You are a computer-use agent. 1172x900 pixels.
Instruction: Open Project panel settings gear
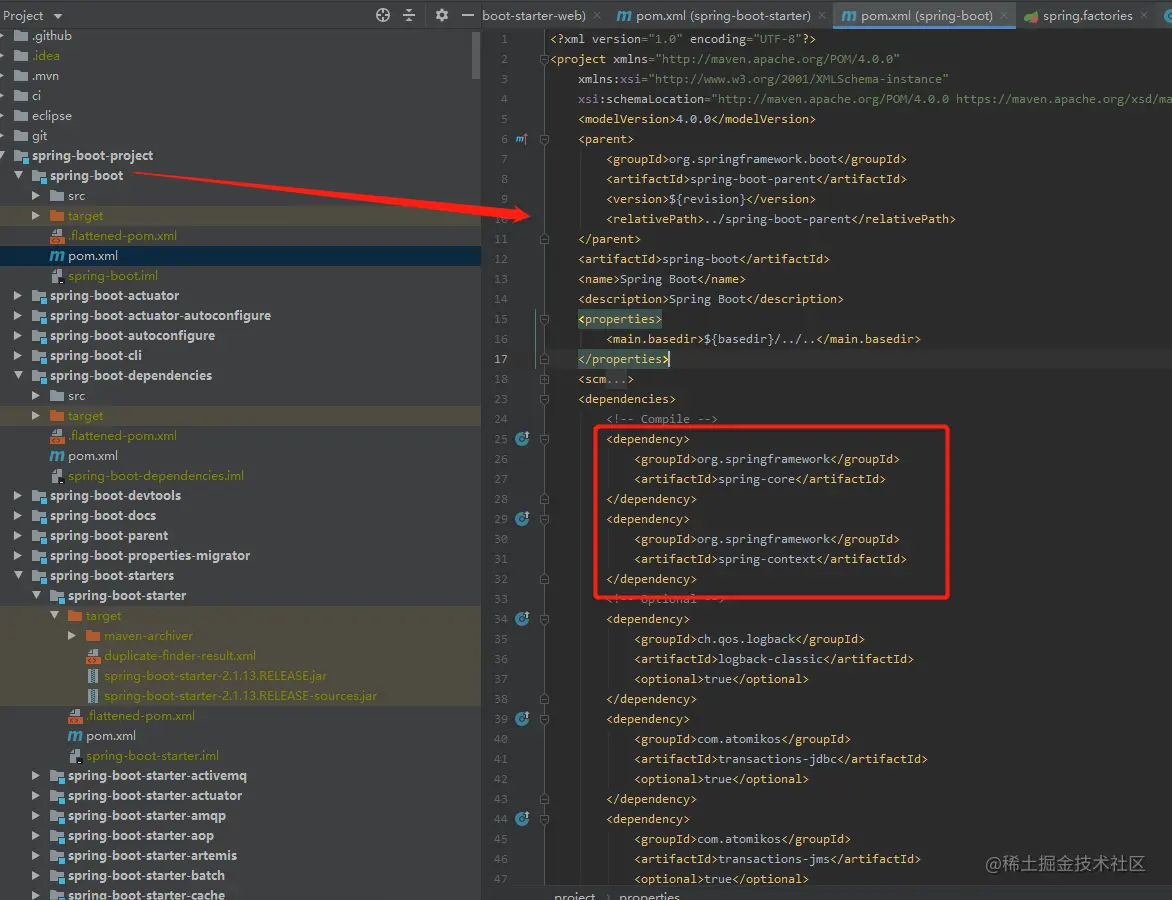[442, 15]
